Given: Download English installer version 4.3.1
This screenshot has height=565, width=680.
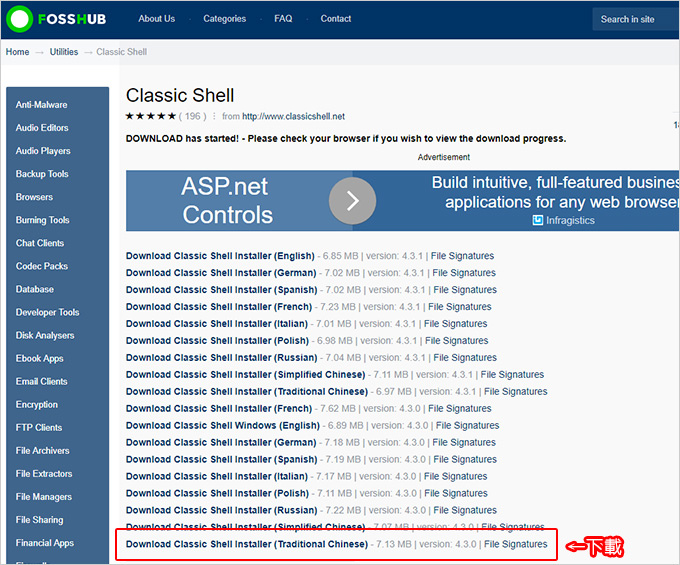Looking at the screenshot, I should pos(220,256).
